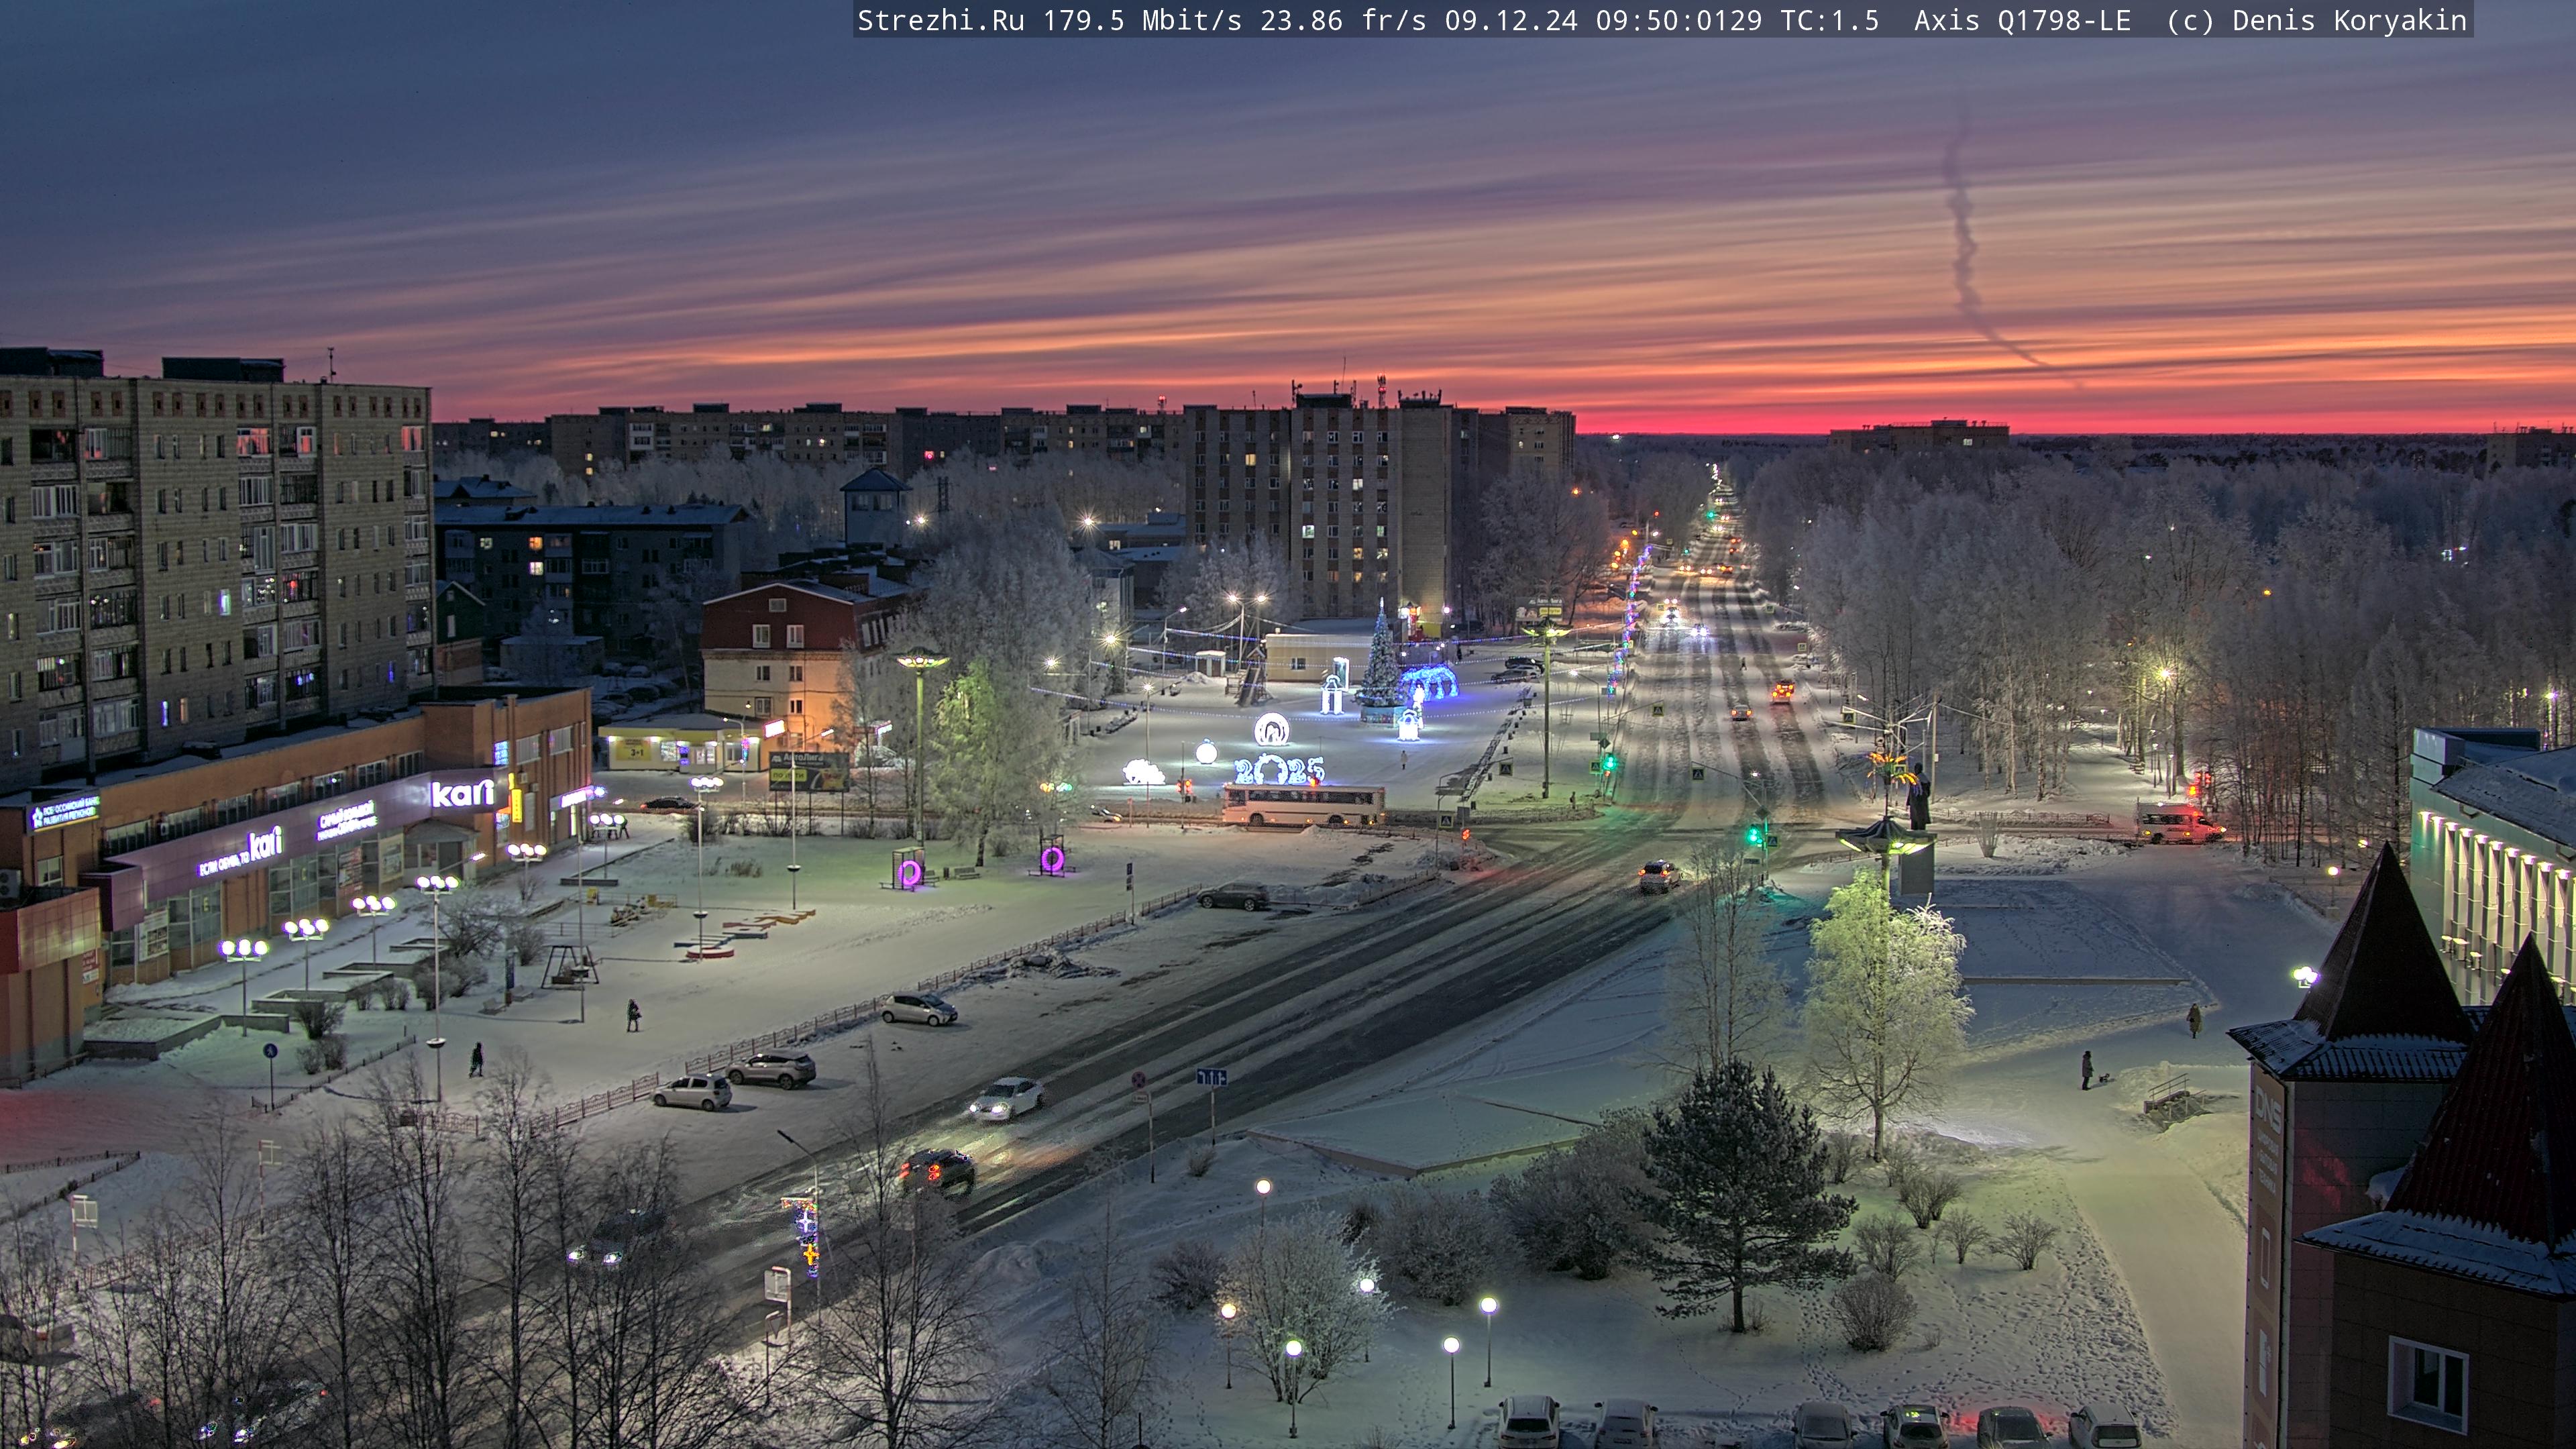Click the large white "kari" store sign
2576x1449 pixels.
tap(462, 793)
